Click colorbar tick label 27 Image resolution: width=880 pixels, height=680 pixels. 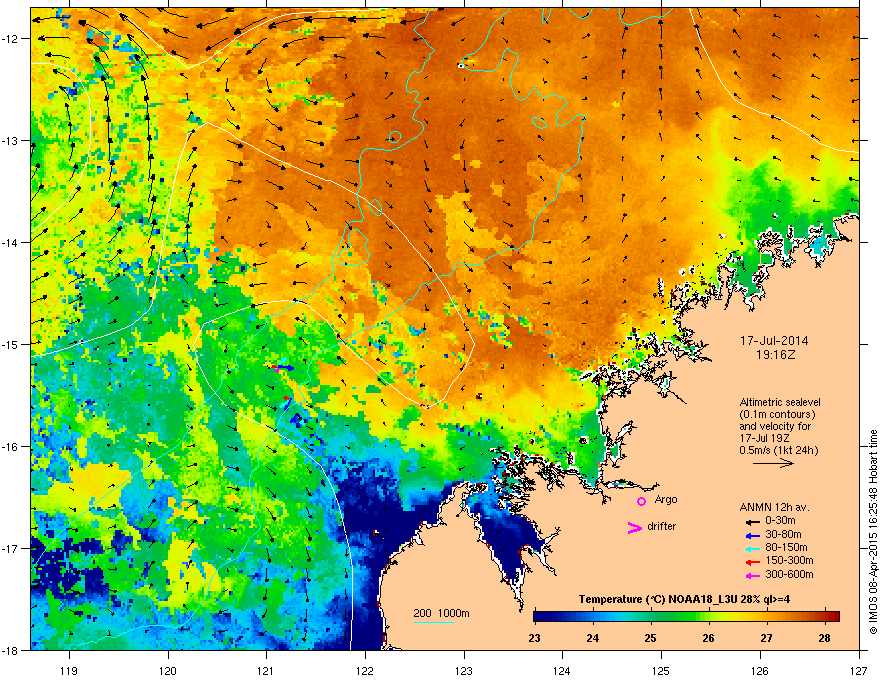766,638
